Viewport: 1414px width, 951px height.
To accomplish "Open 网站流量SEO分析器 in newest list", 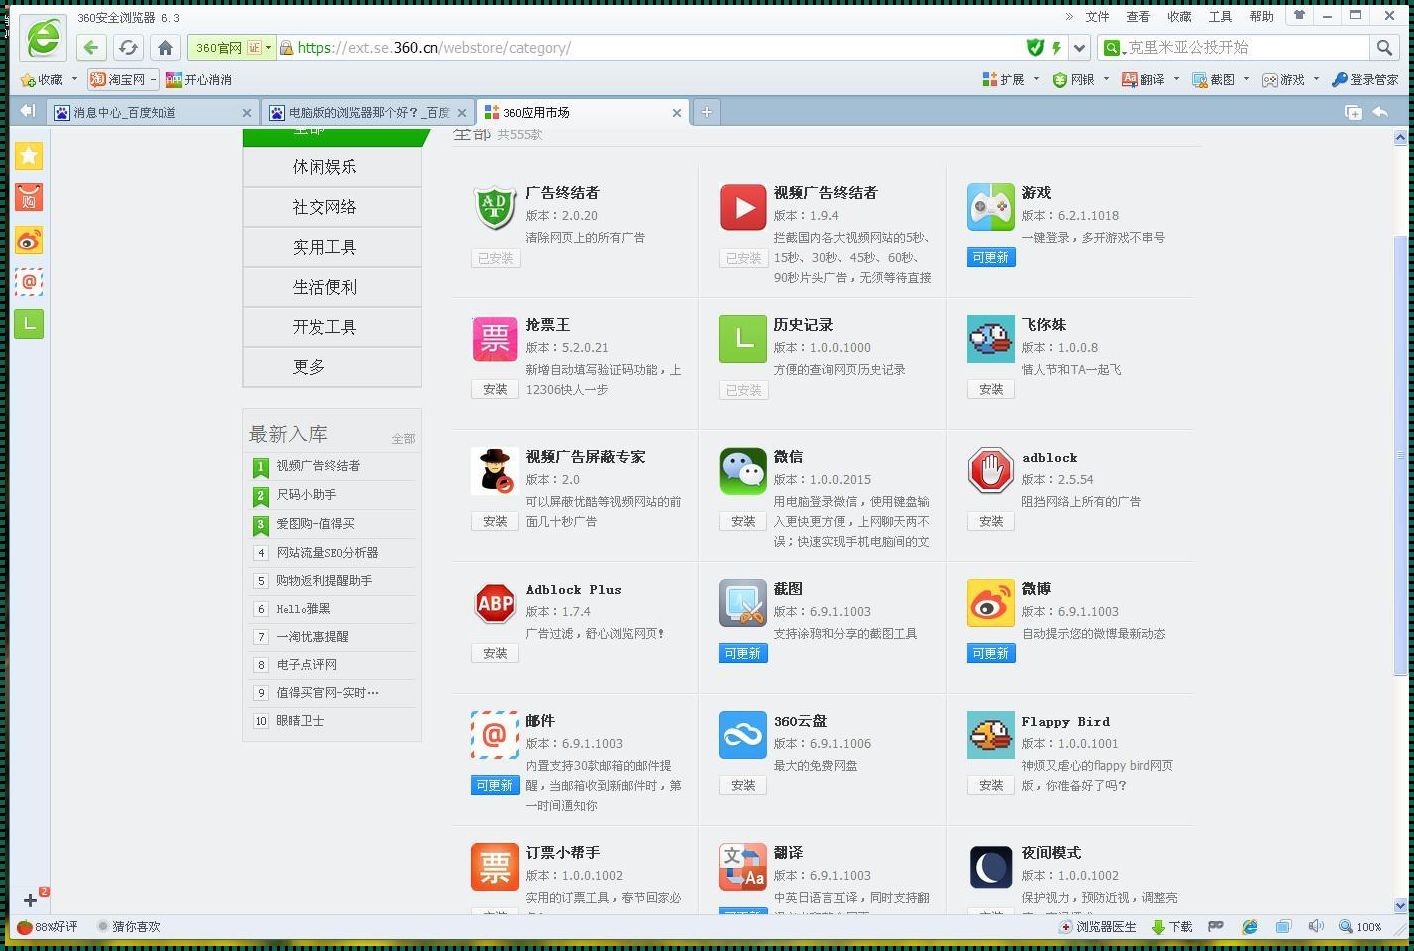I will pyautogui.click(x=327, y=552).
